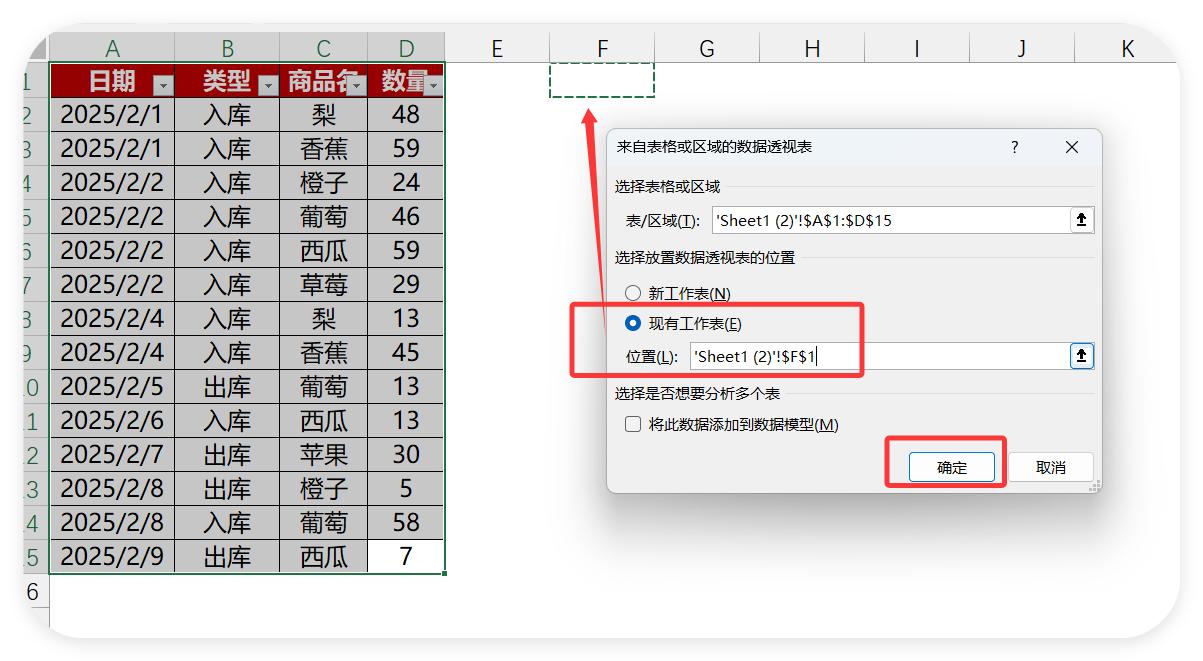Open the 数量 column filter dropdown

point(433,85)
